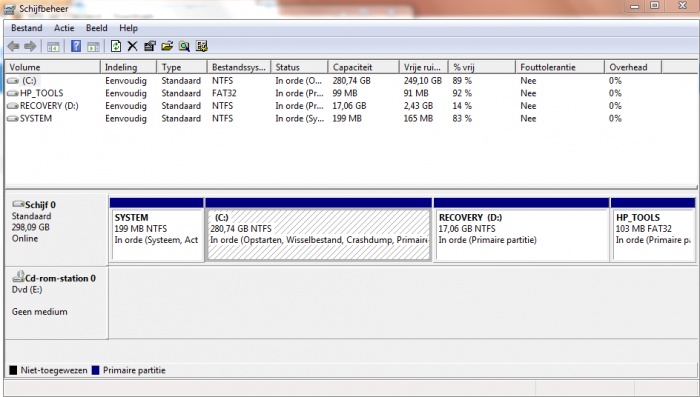The height and width of the screenshot is (397, 700).
Task: Sort by the Fouttolerantie column header
Action: click(x=560, y=67)
